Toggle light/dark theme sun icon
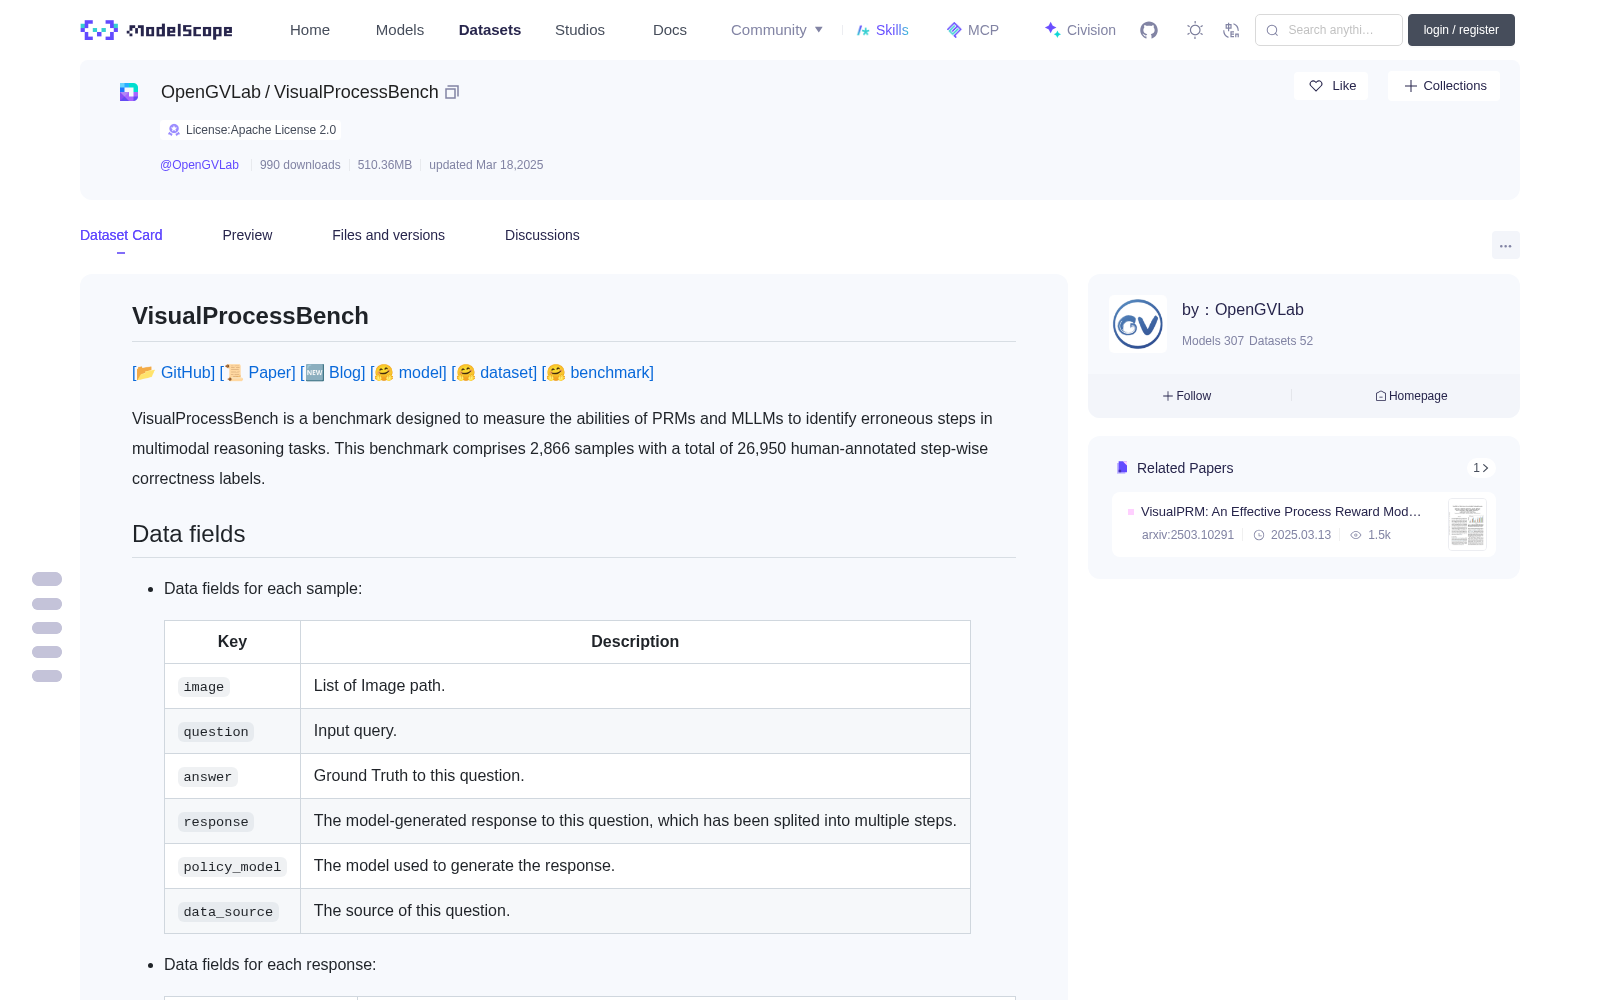 (1195, 30)
